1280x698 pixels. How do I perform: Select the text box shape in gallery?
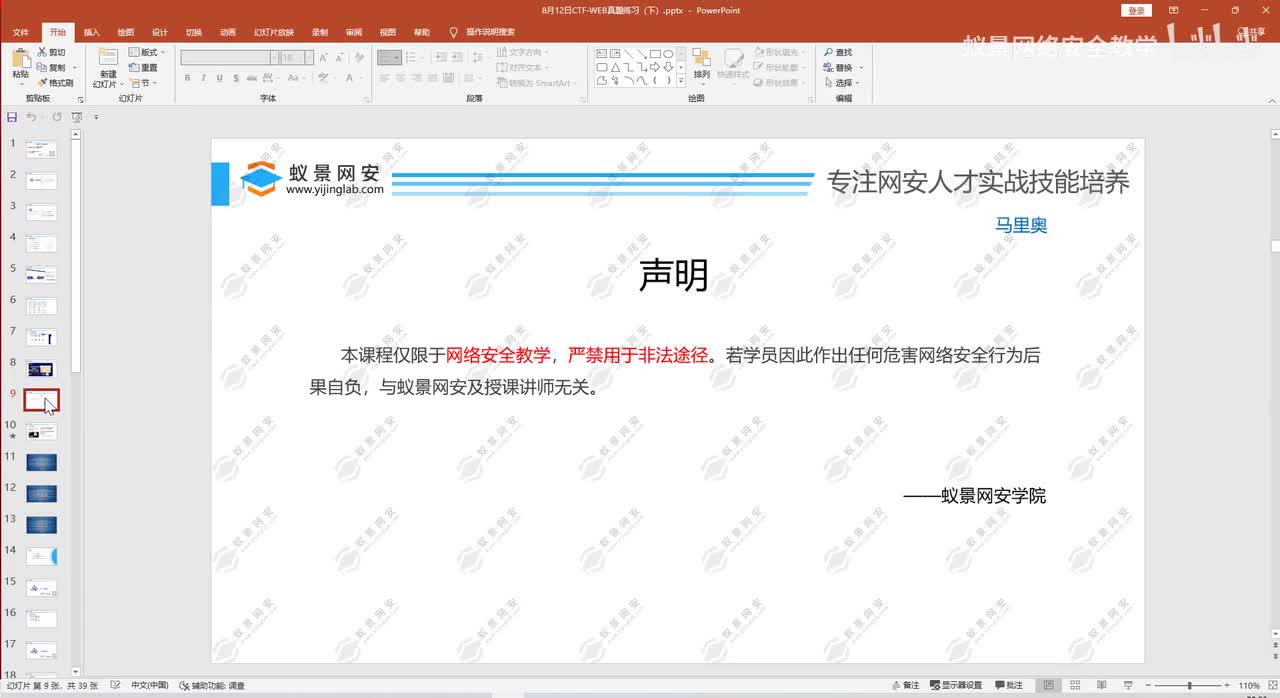(602, 54)
